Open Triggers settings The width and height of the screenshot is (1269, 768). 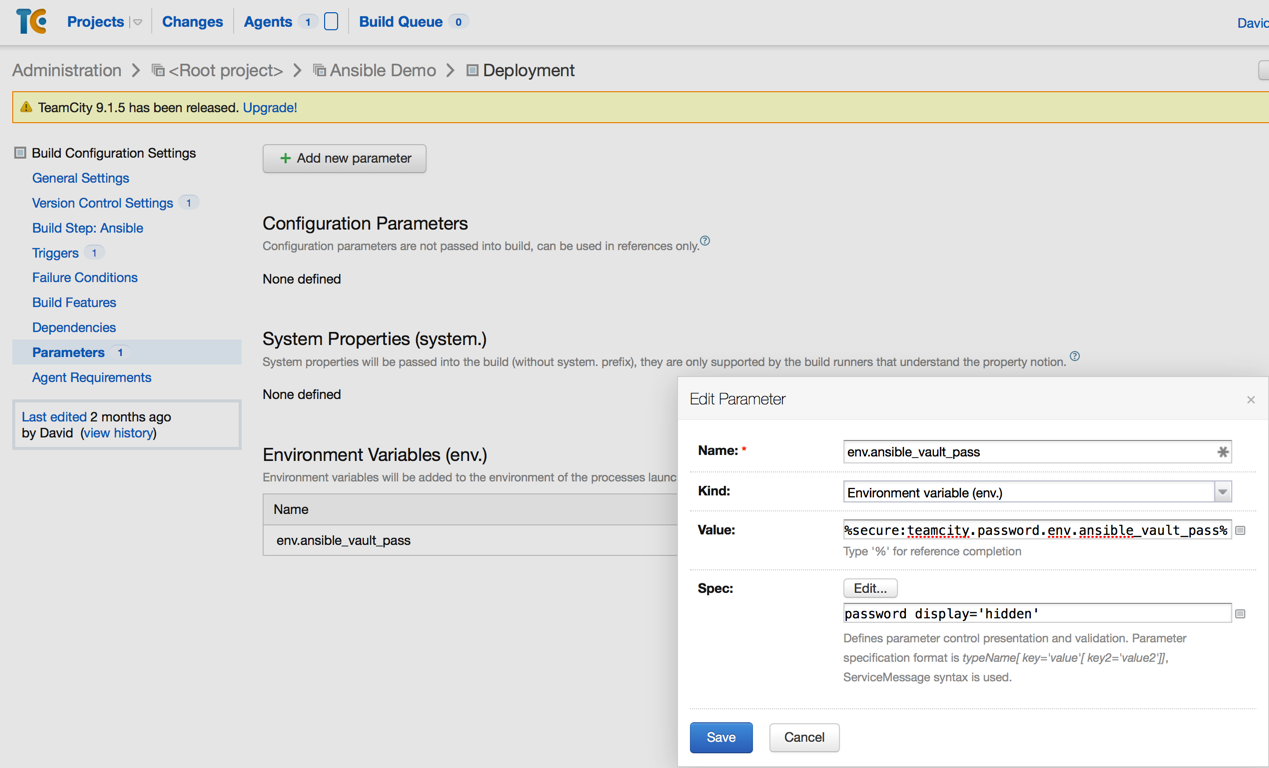(x=55, y=253)
